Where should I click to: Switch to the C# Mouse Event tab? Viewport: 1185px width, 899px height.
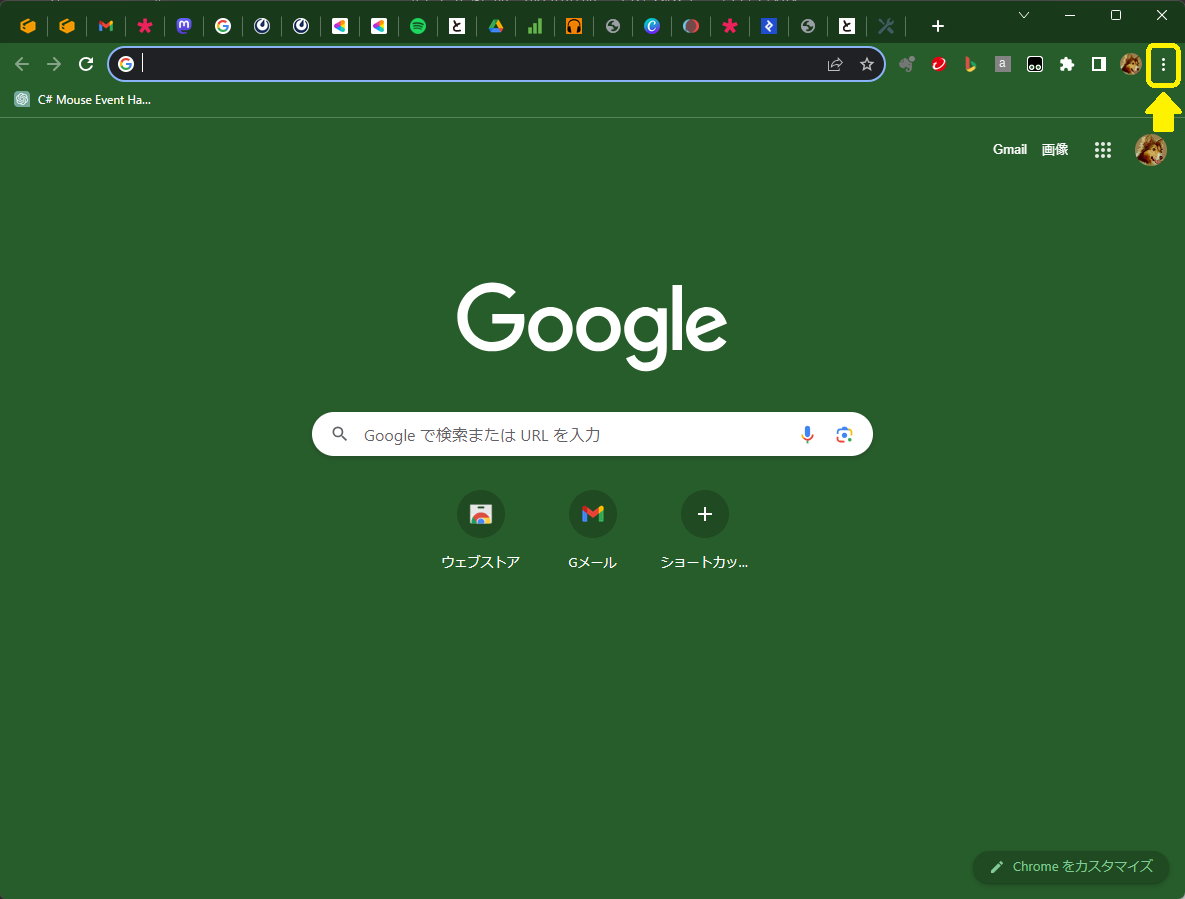coord(83,99)
